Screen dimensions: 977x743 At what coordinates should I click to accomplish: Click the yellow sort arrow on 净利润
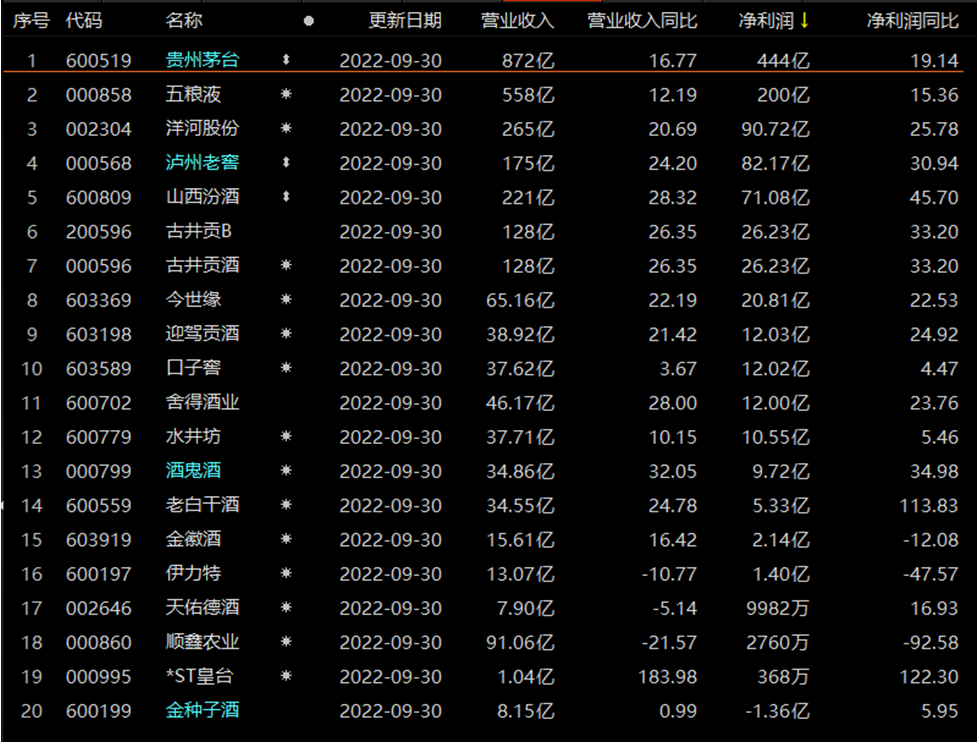pyautogui.click(x=804, y=21)
